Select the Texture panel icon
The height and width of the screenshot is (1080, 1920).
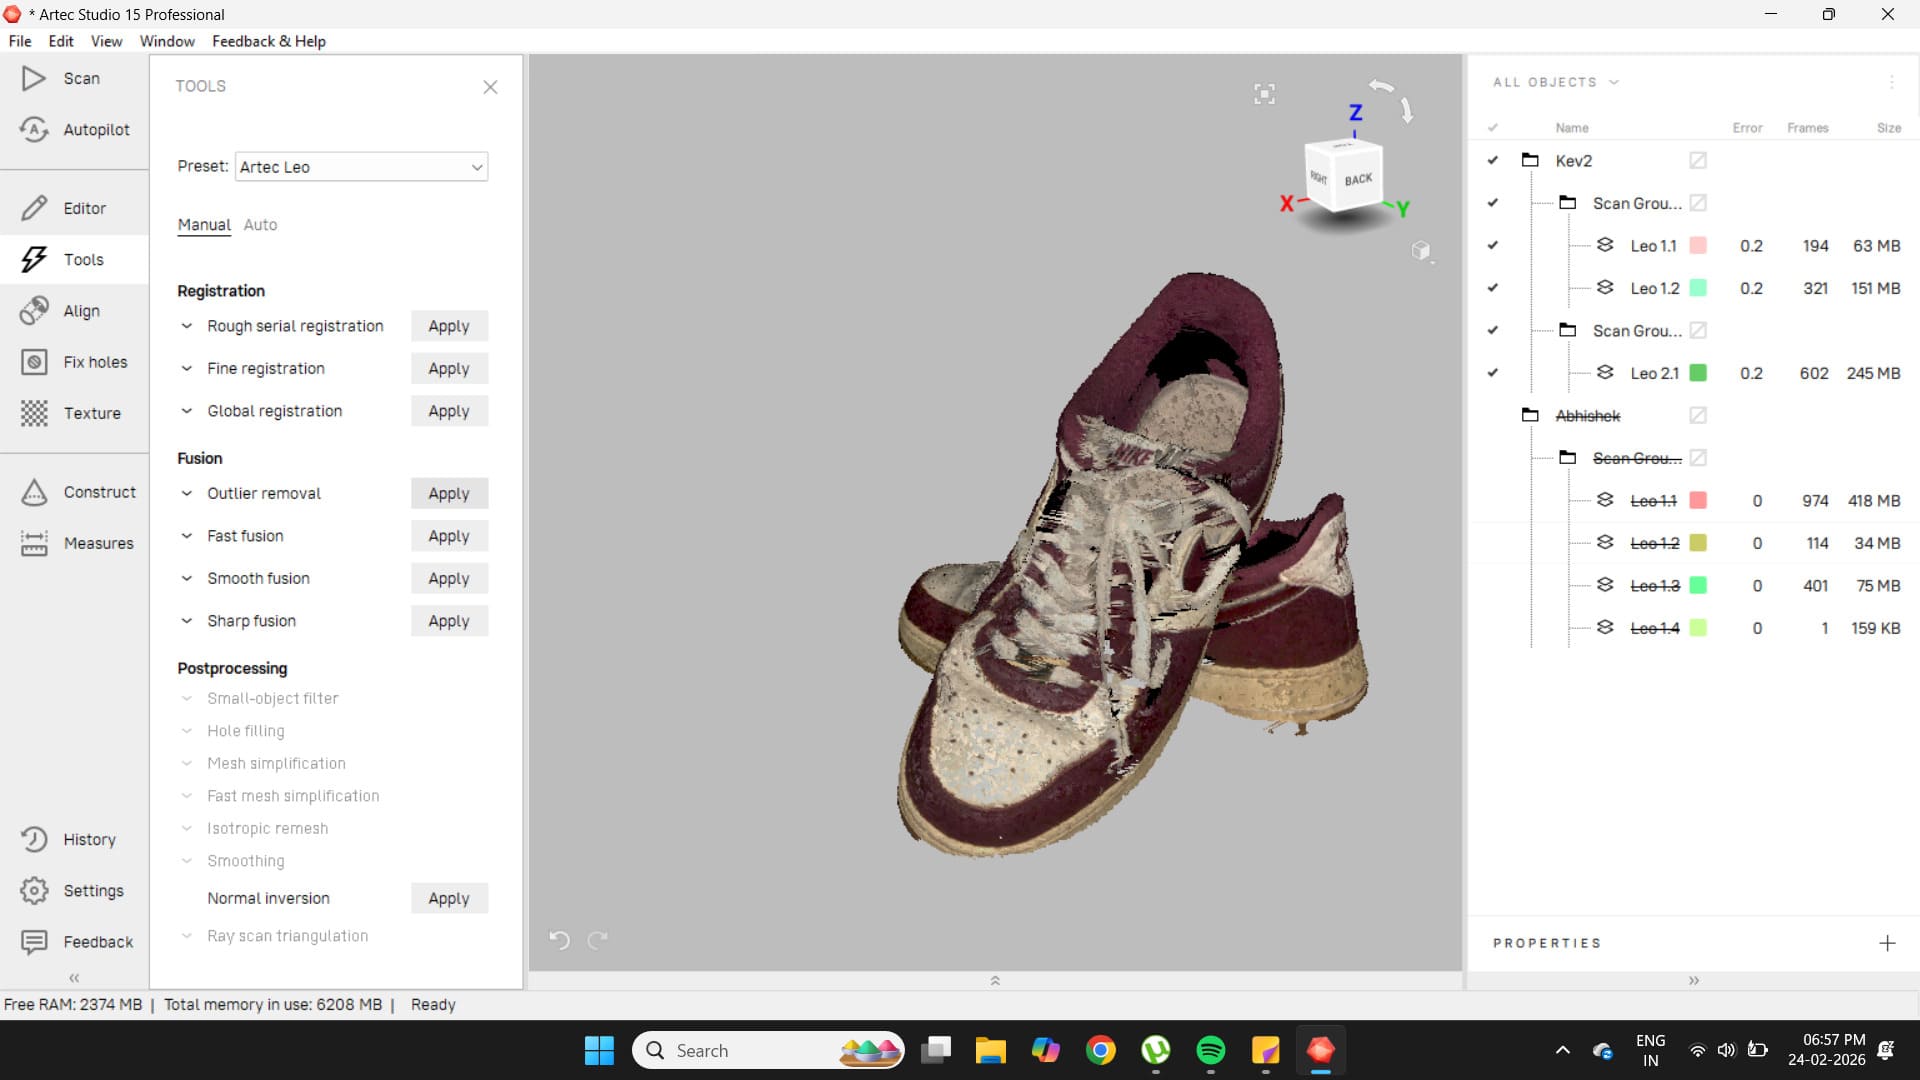[x=34, y=413]
